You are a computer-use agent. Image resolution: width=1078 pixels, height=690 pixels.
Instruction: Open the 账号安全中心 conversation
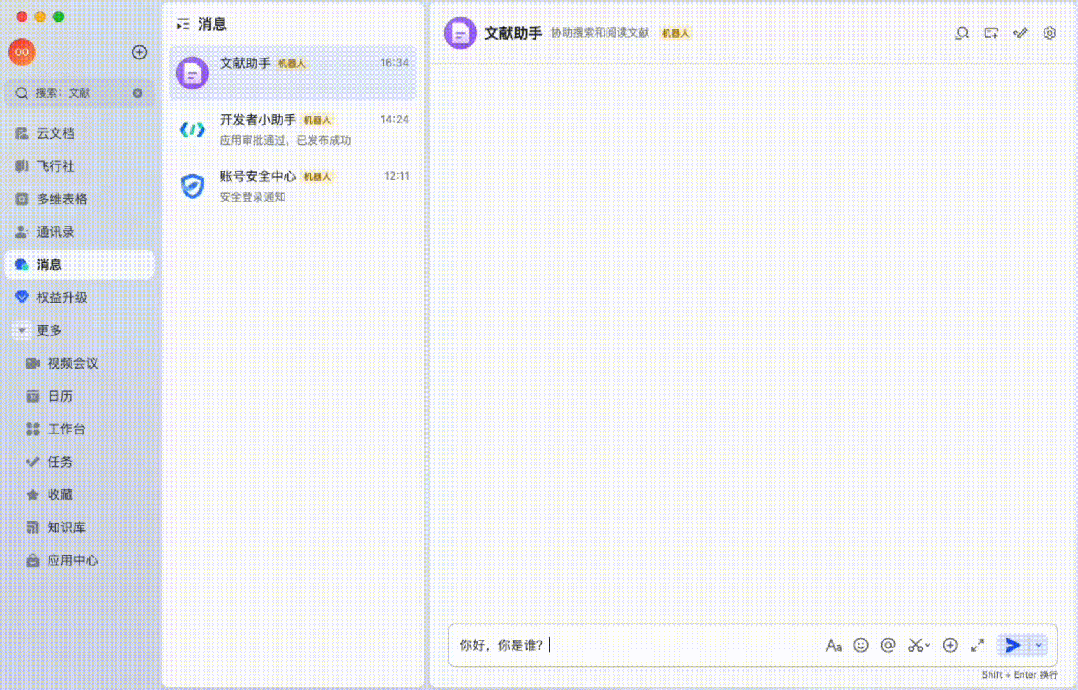(x=292, y=186)
